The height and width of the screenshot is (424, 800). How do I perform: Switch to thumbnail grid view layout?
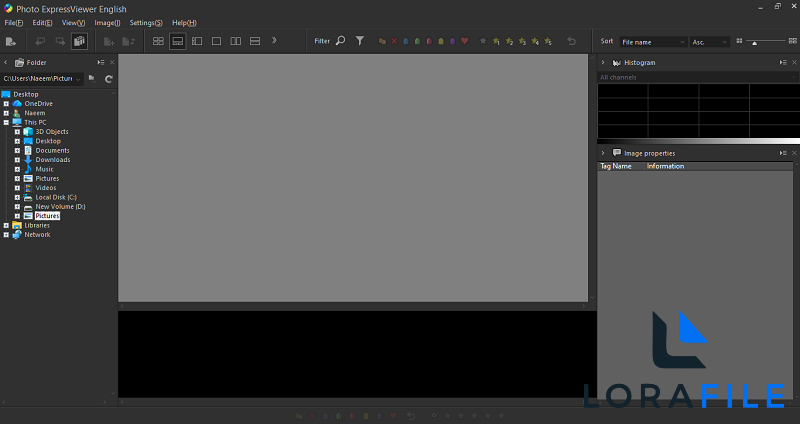click(x=158, y=41)
